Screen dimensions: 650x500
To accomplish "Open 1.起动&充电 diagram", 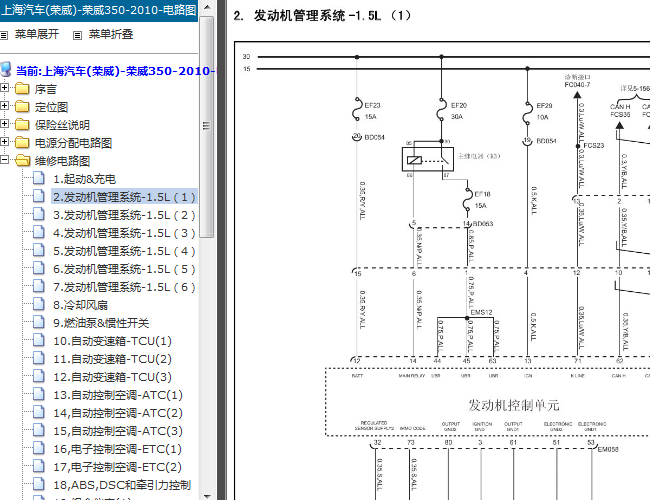I will pos(85,179).
